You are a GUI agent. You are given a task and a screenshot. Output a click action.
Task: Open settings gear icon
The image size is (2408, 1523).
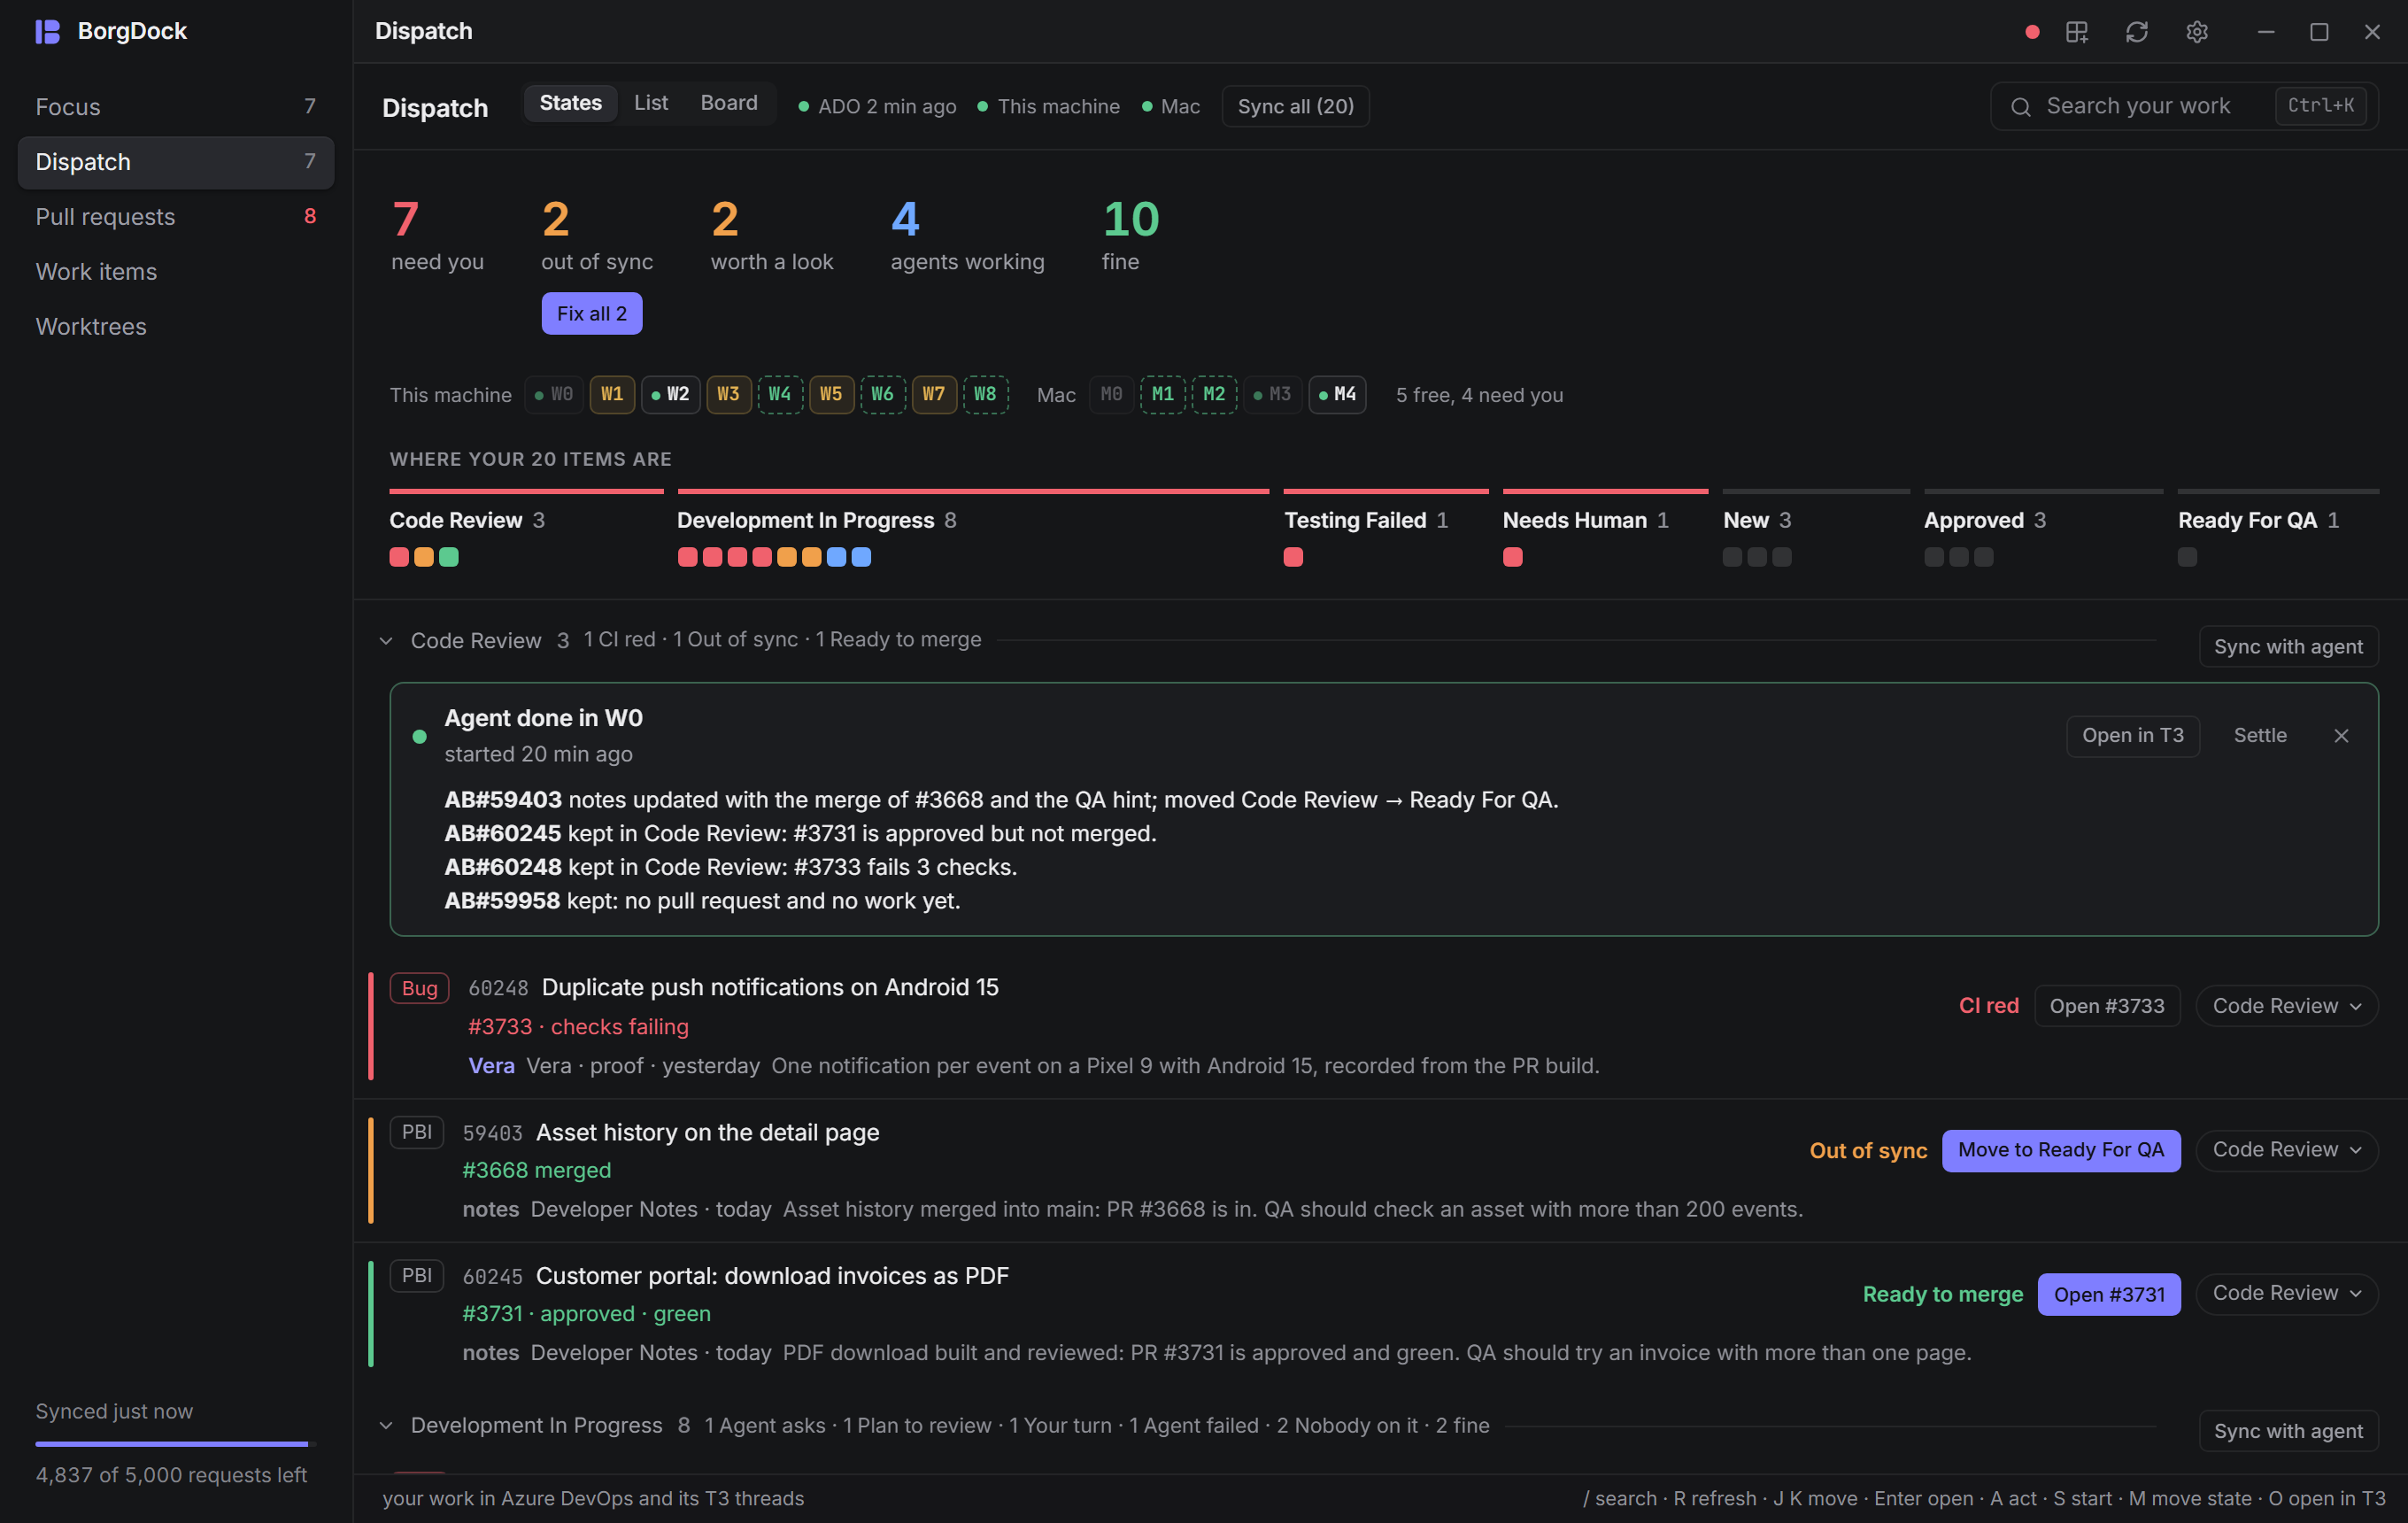[2196, 32]
